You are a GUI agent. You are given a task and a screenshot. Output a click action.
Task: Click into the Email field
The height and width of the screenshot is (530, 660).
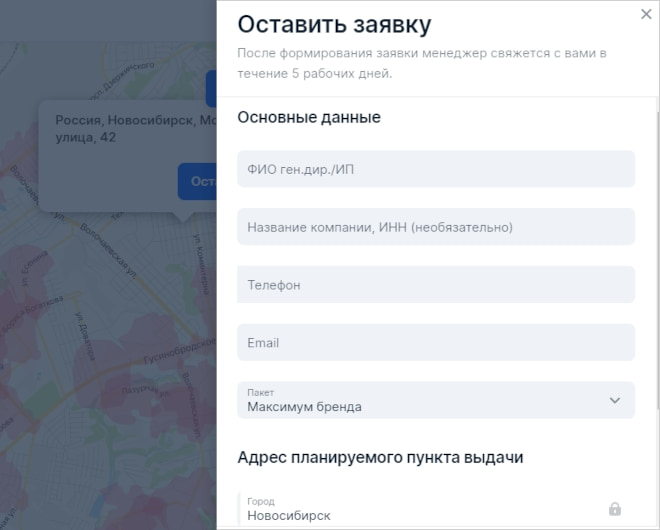click(x=436, y=342)
